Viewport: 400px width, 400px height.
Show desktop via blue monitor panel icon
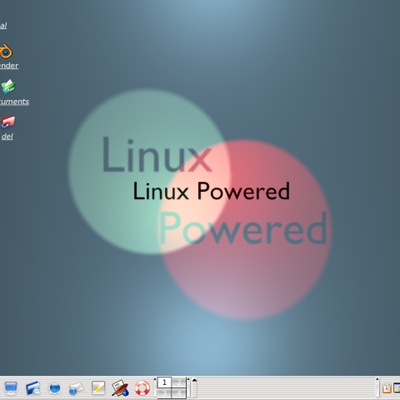[x=11, y=388]
